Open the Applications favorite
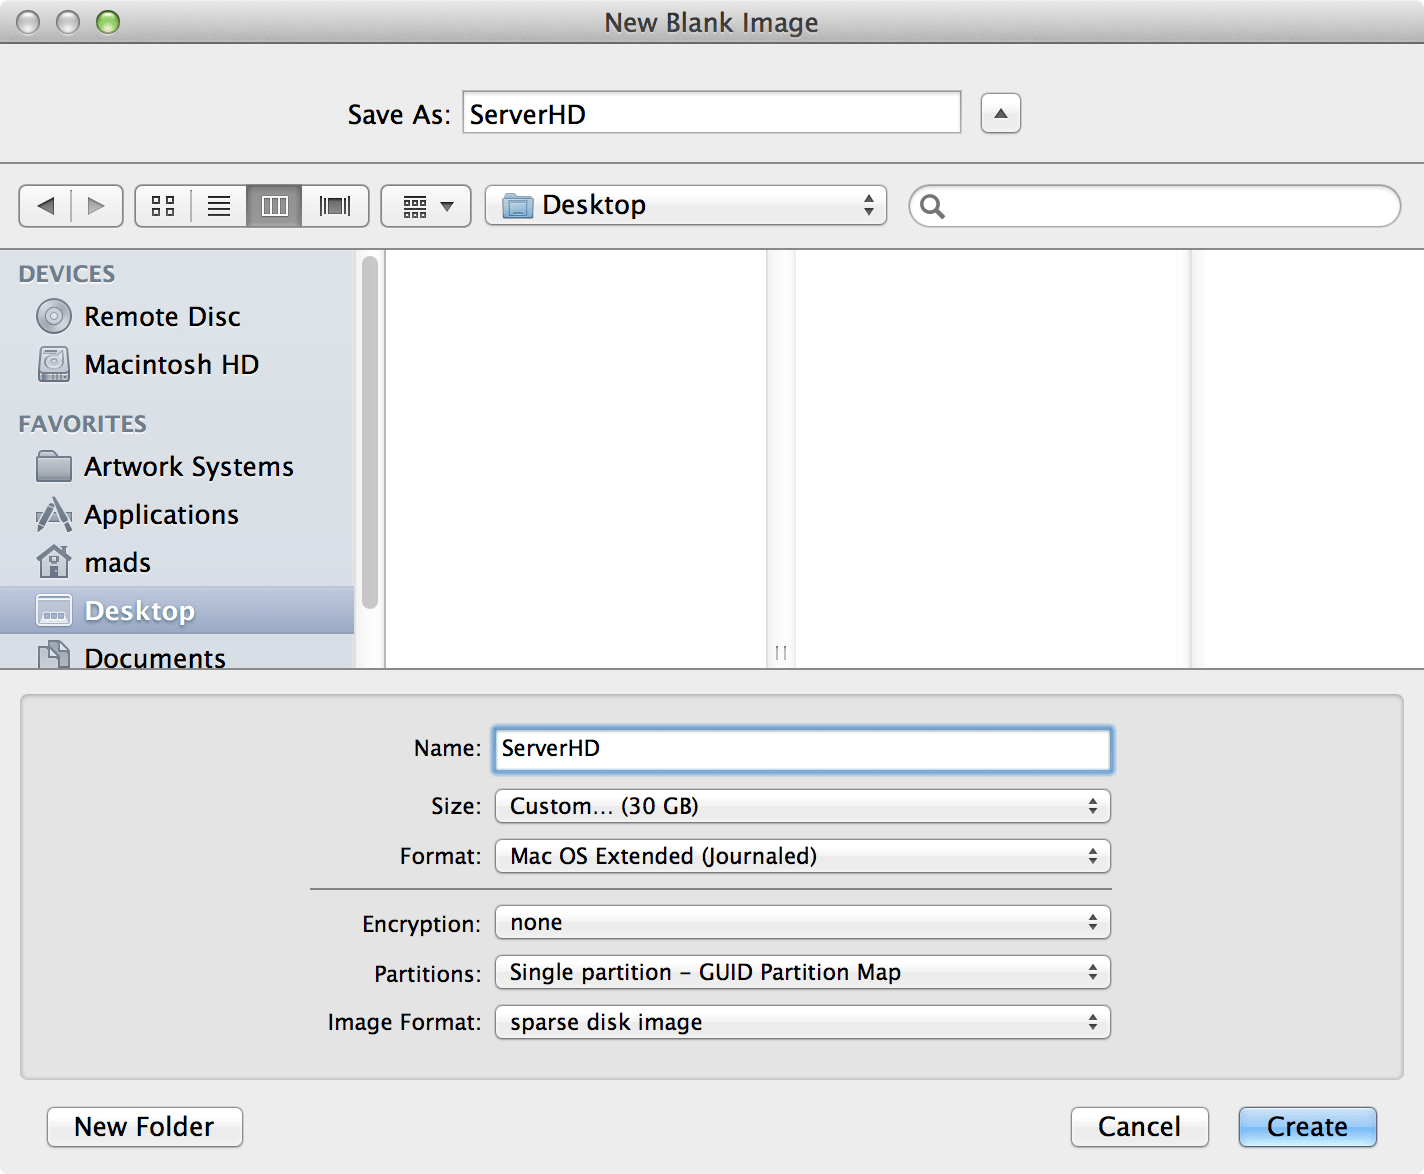 coord(161,514)
